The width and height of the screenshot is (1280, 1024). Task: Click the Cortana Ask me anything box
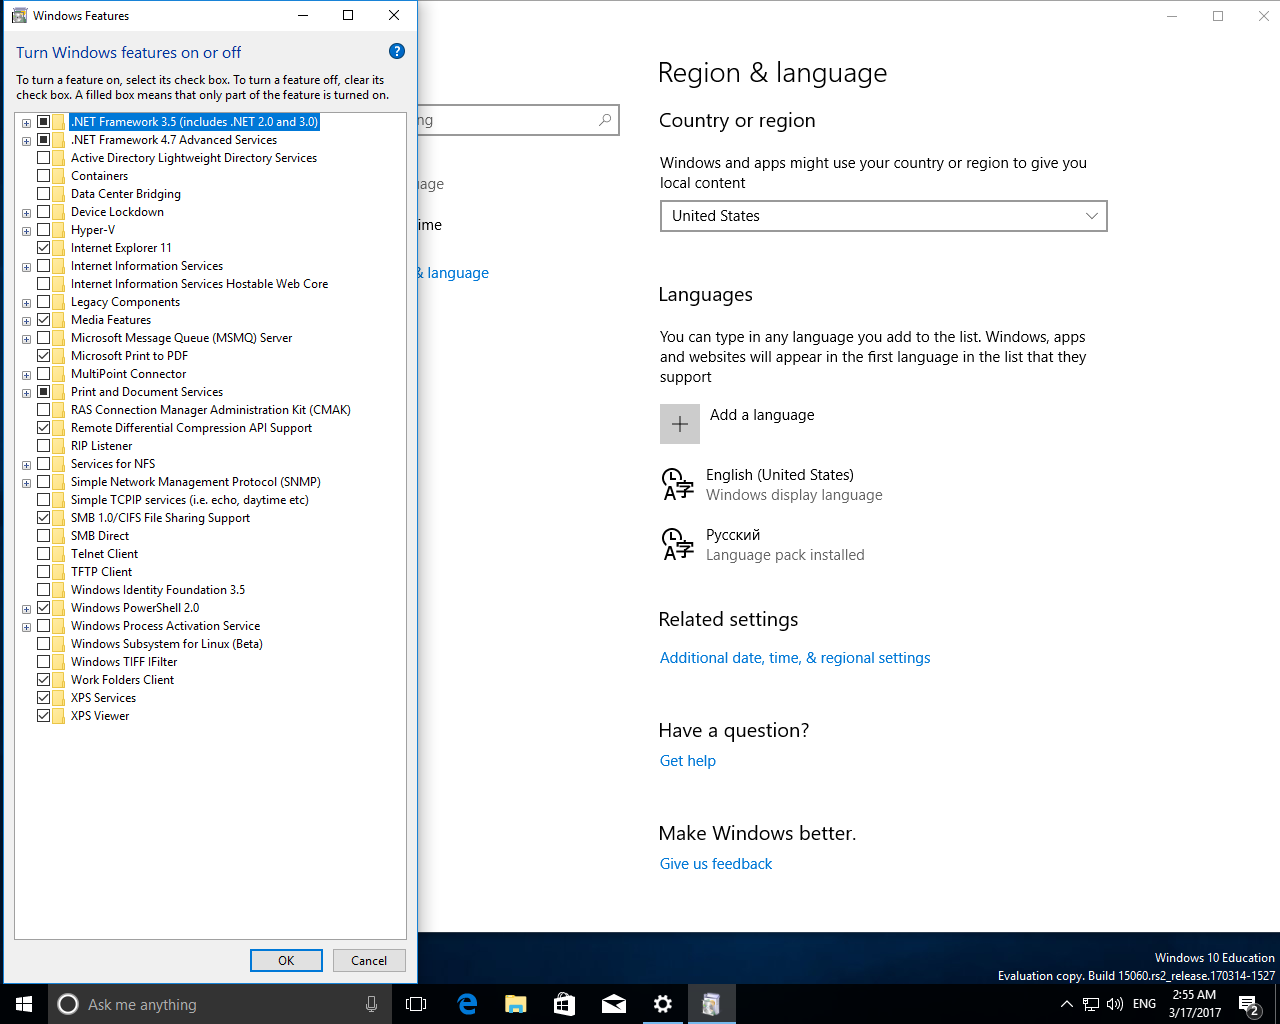[220, 1004]
